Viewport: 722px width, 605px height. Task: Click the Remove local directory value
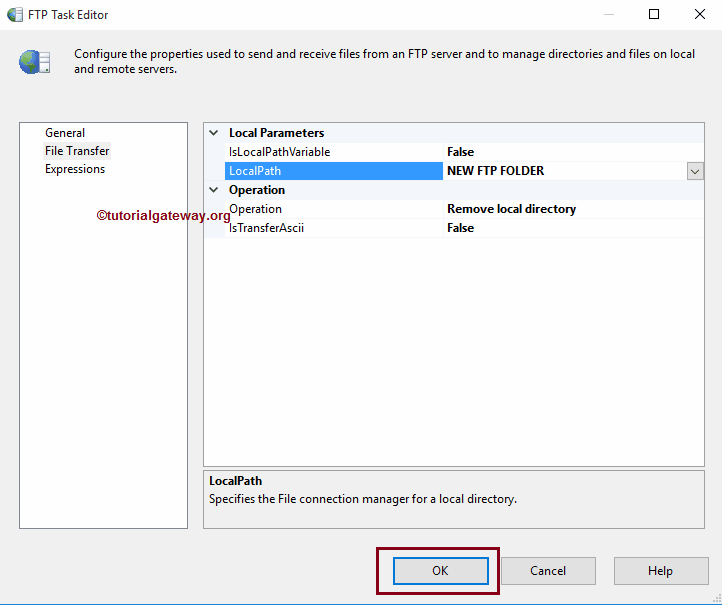pyautogui.click(x=512, y=209)
